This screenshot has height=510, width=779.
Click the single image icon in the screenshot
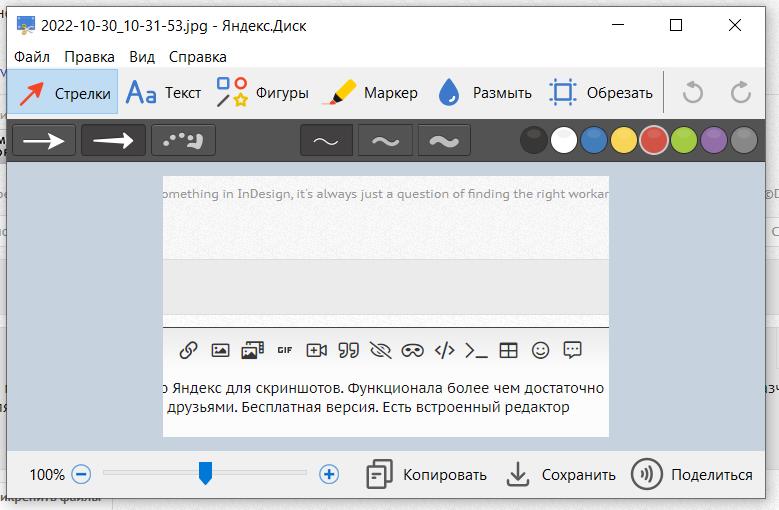[x=220, y=351]
